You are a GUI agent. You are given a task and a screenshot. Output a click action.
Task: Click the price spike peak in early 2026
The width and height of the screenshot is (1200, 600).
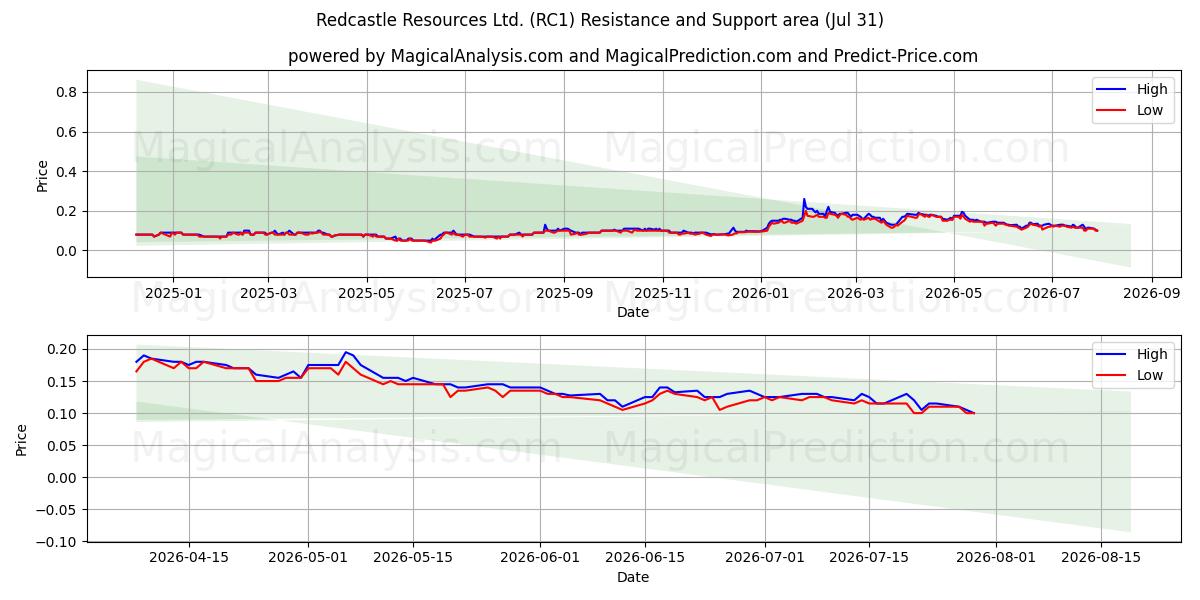(x=804, y=200)
